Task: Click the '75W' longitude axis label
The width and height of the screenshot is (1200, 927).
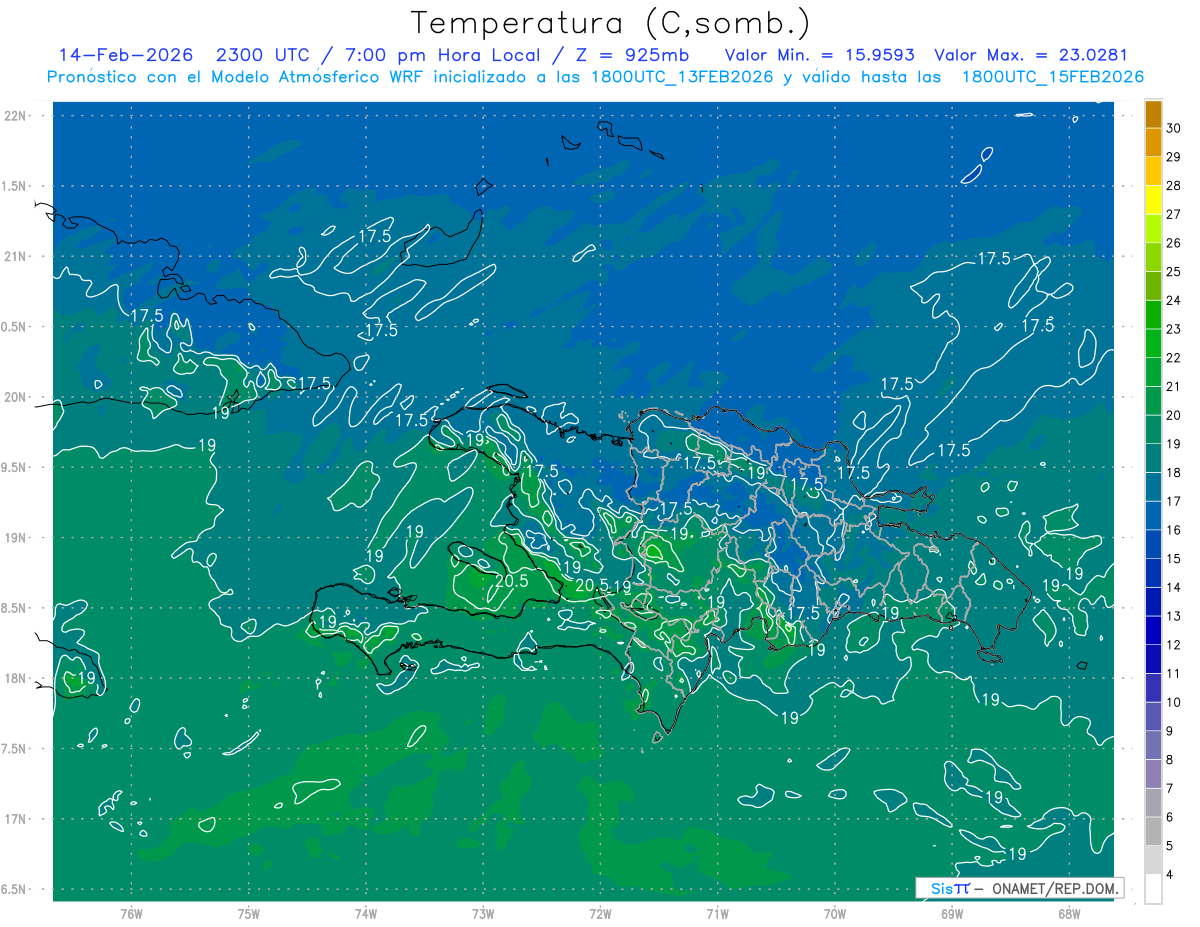Action: click(x=248, y=914)
